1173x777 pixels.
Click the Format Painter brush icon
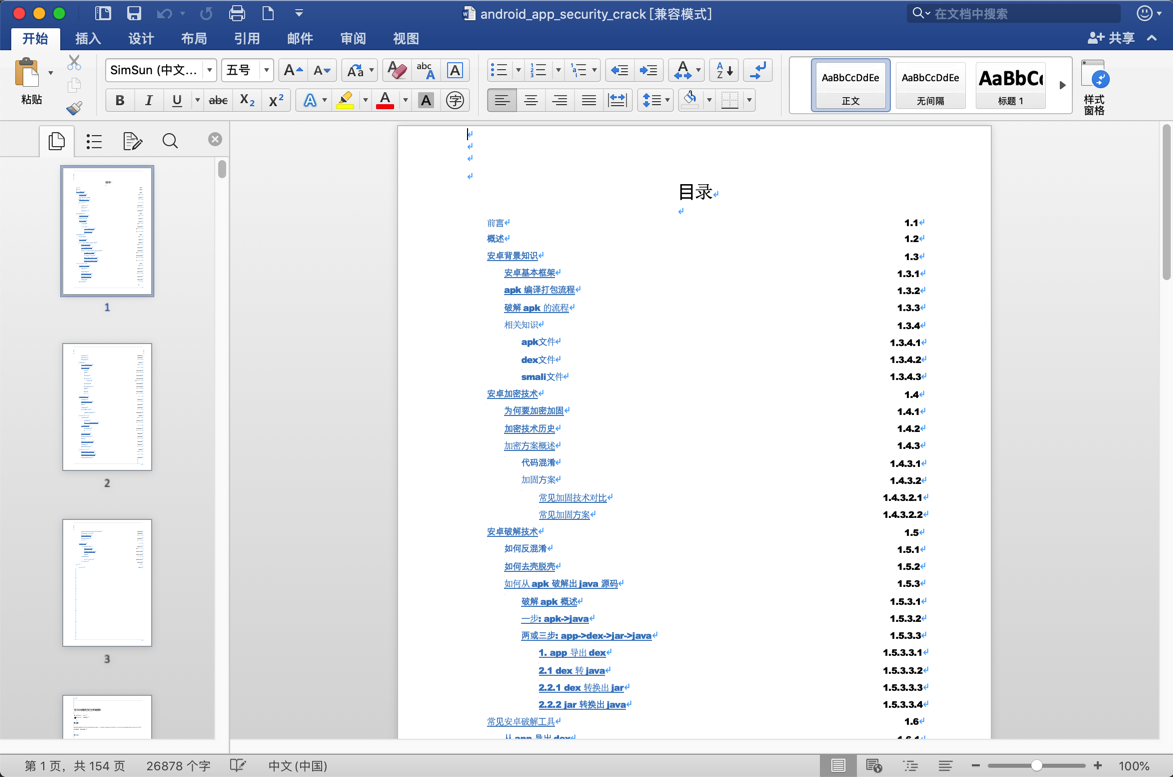click(x=74, y=108)
